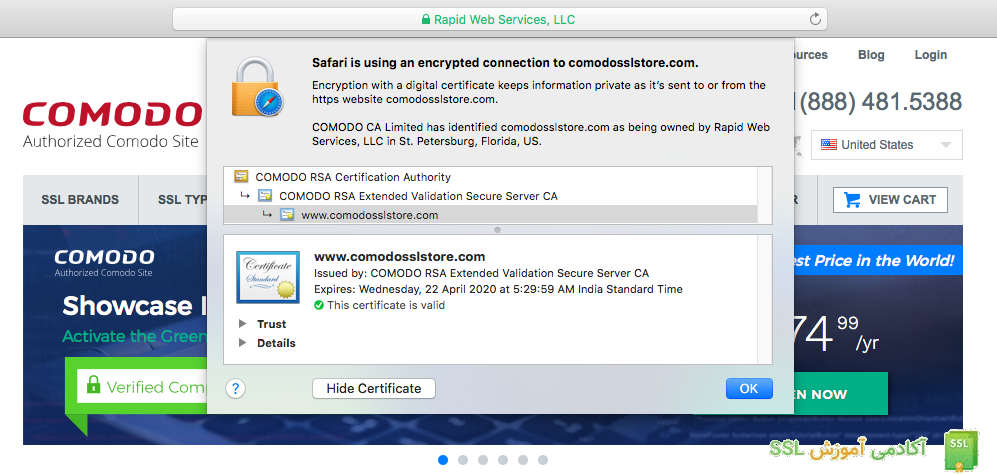Select the fourth carousel dot
The height and width of the screenshot is (474, 997).
(x=503, y=460)
